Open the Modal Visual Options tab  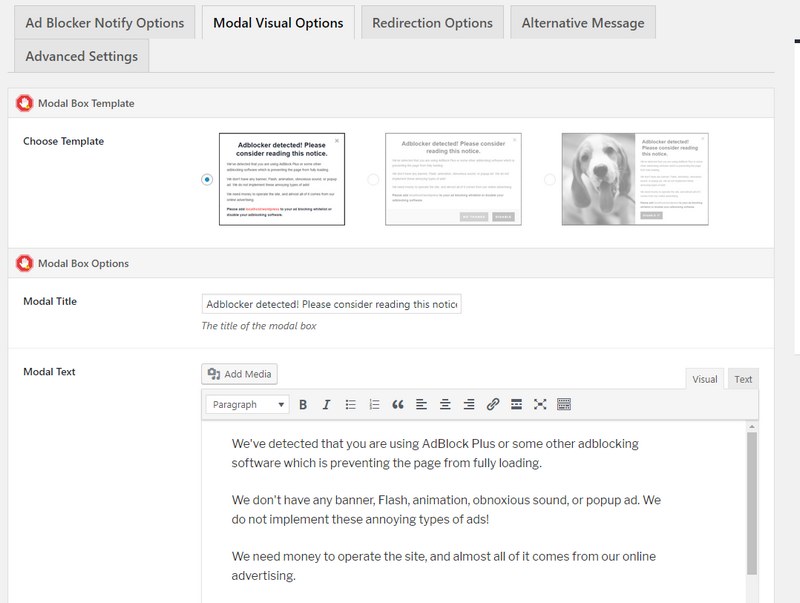coord(278,22)
